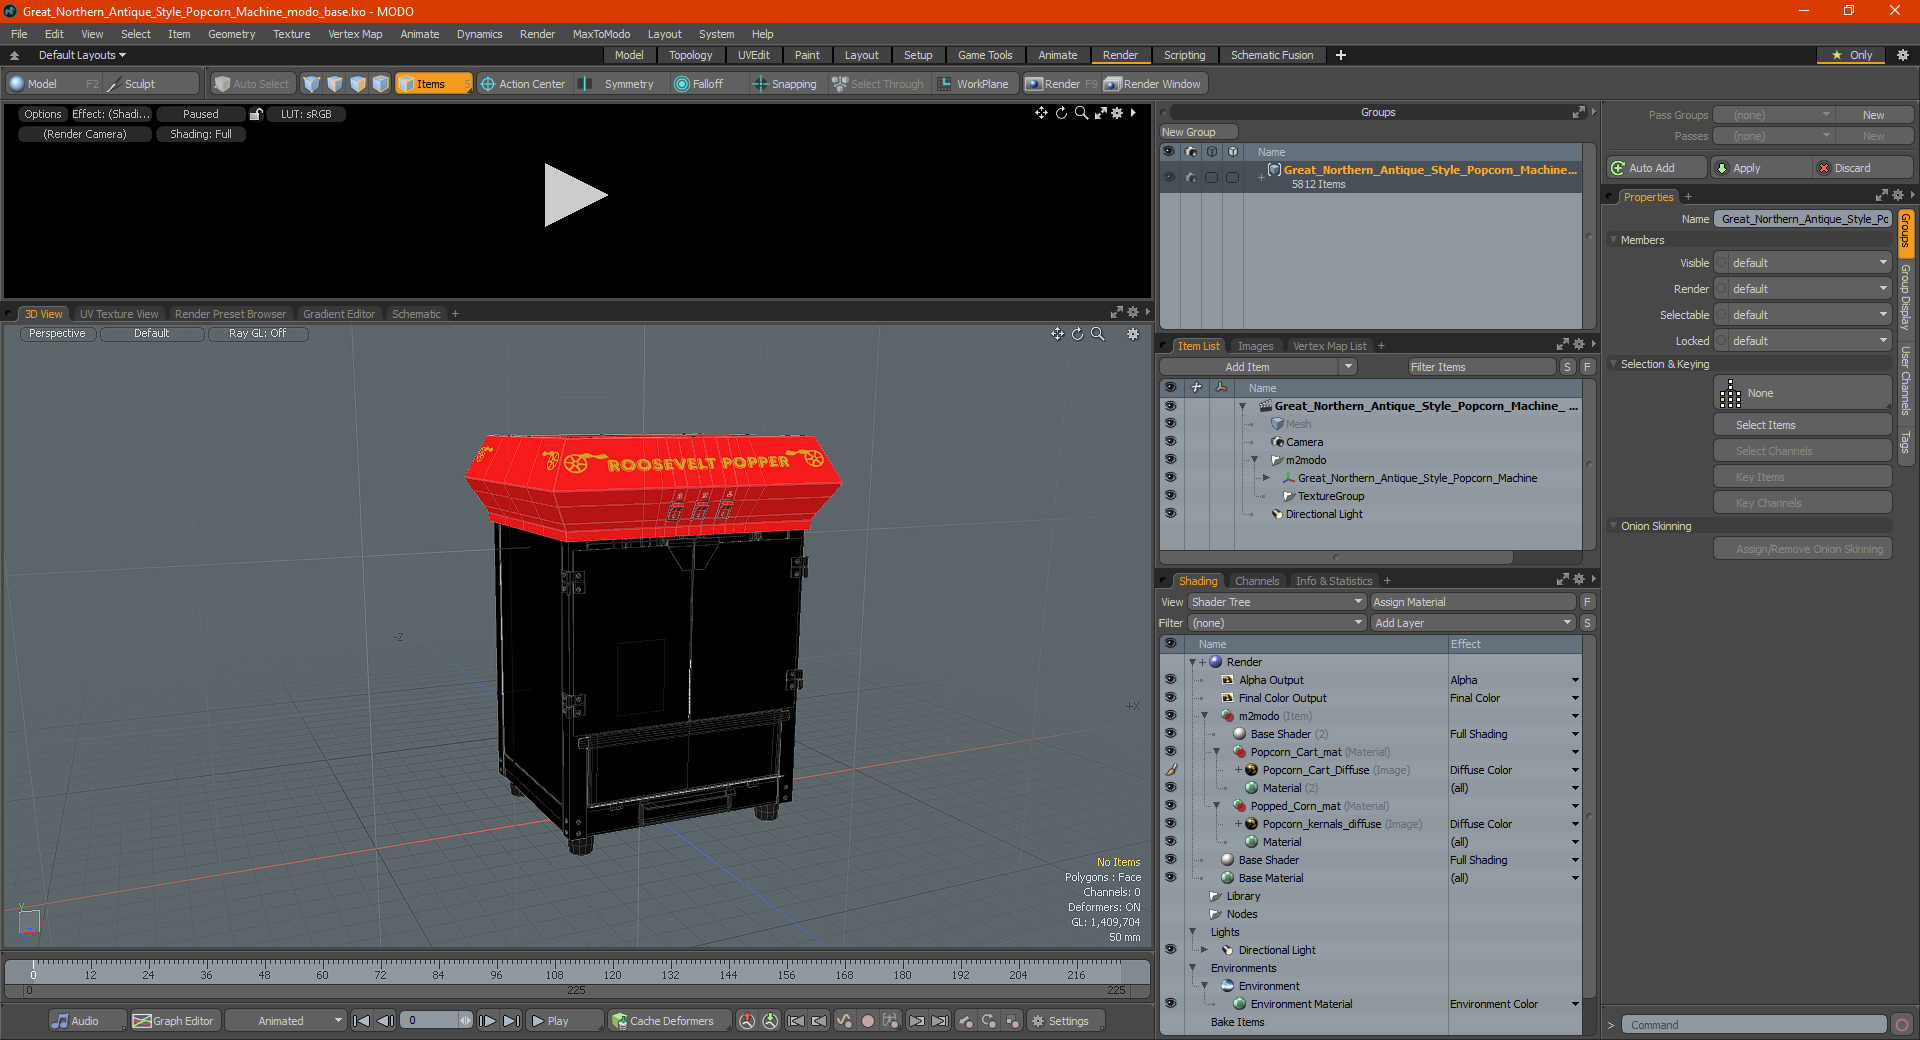Expand Directional Light in Shader Tree

[x=1205, y=950]
